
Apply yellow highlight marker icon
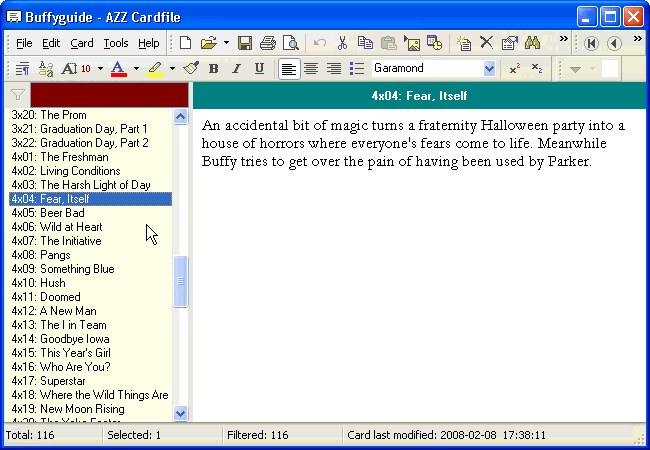(x=155, y=68)
